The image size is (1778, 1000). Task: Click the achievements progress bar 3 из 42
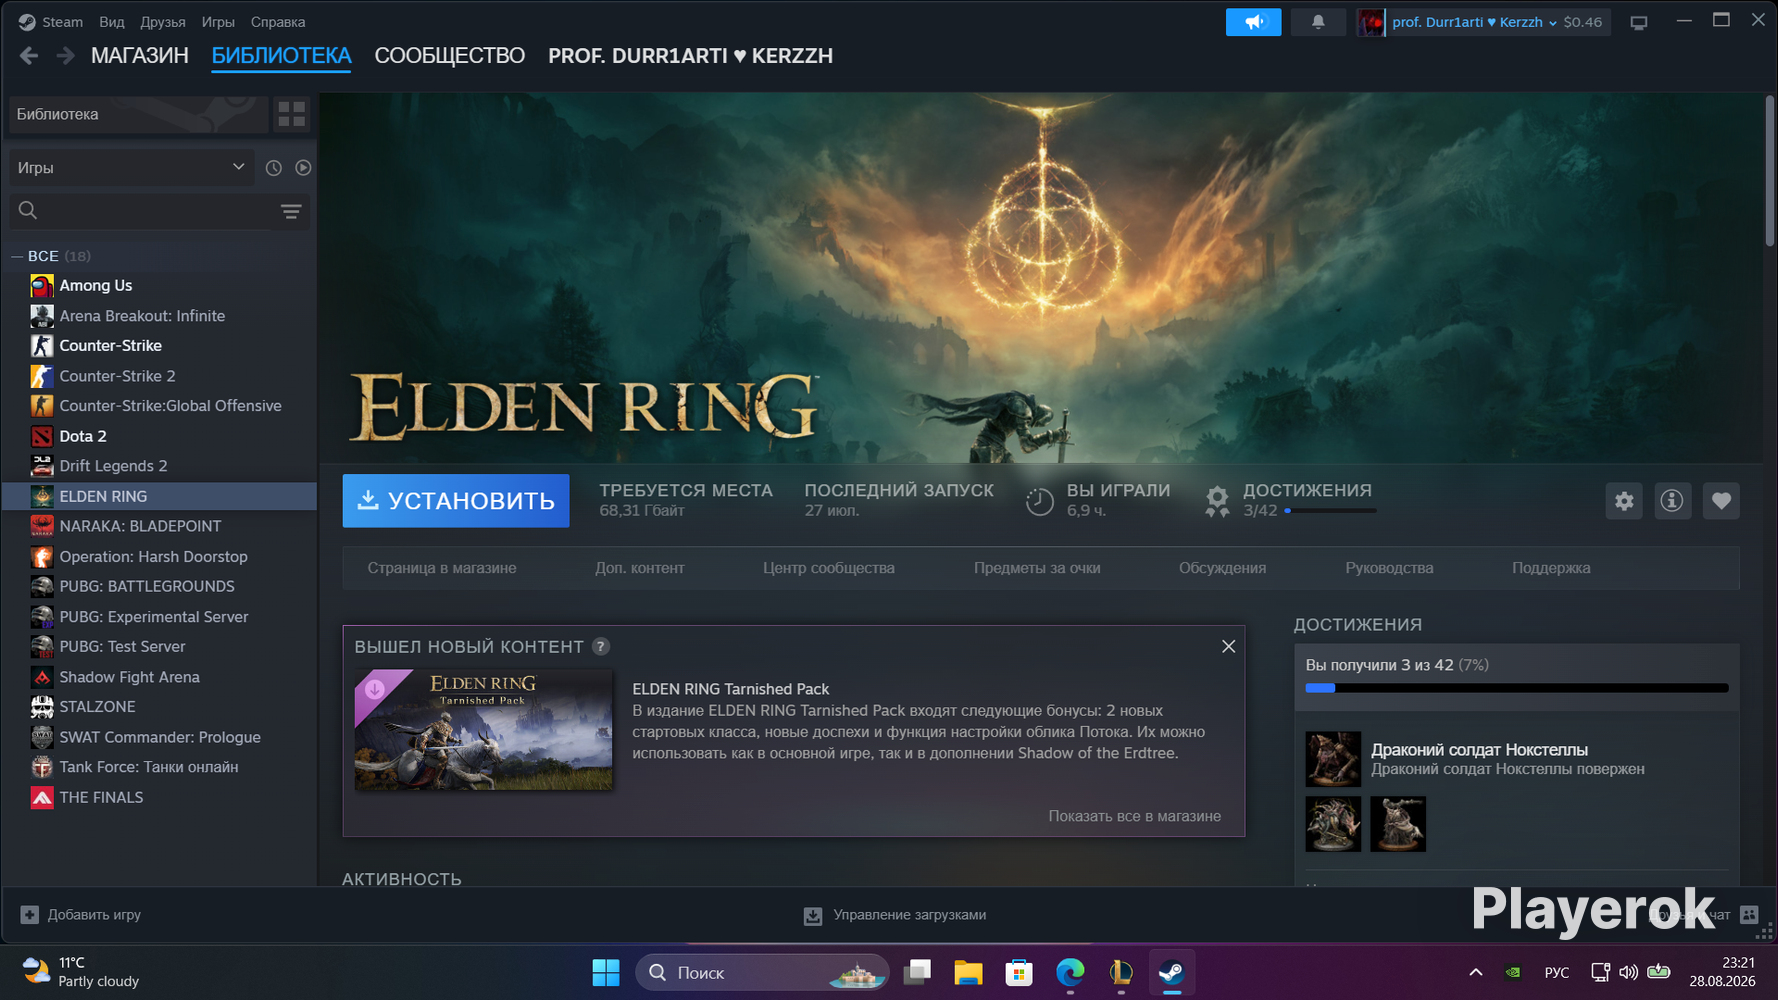click(x=1517, y=688)
